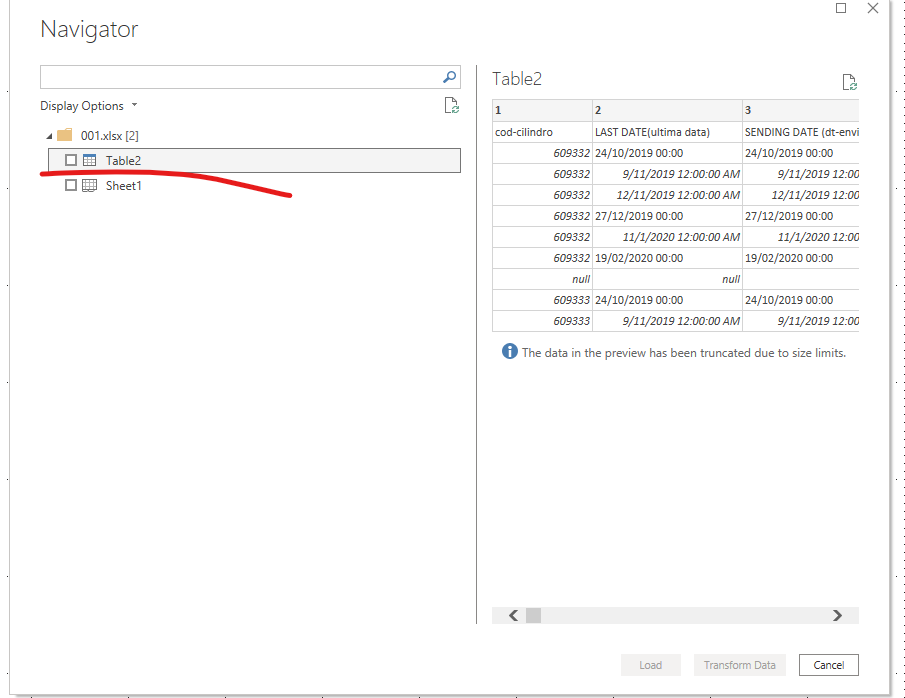Click column header 3 in preview
The image size is (905, 698).
[801, 110]
